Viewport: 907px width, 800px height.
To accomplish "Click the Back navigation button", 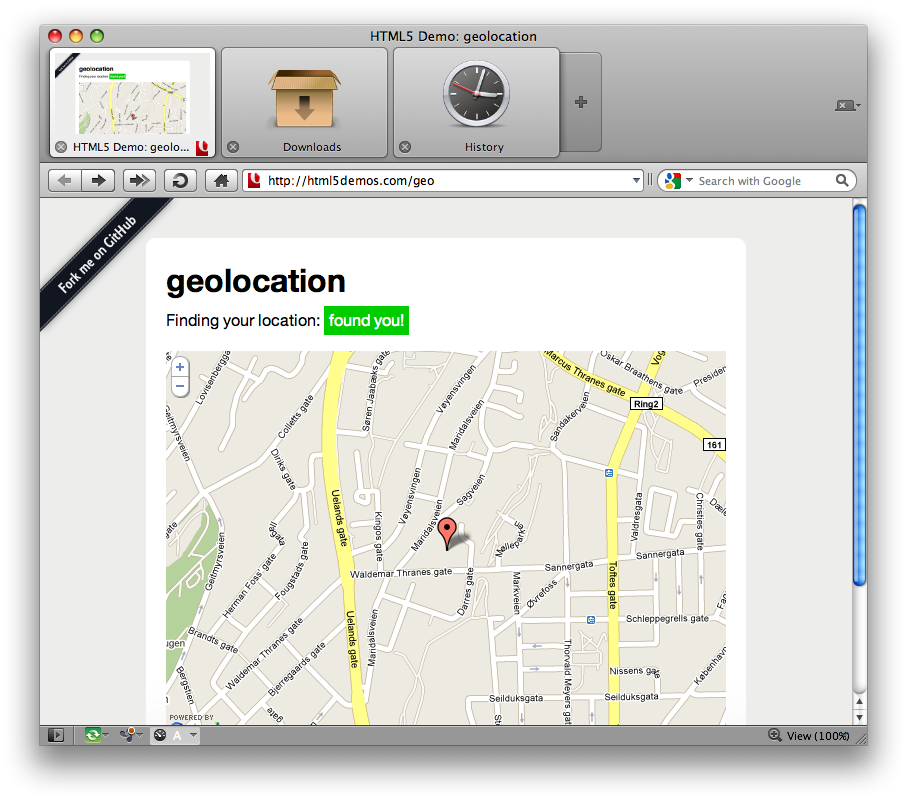I will [64, 181].
